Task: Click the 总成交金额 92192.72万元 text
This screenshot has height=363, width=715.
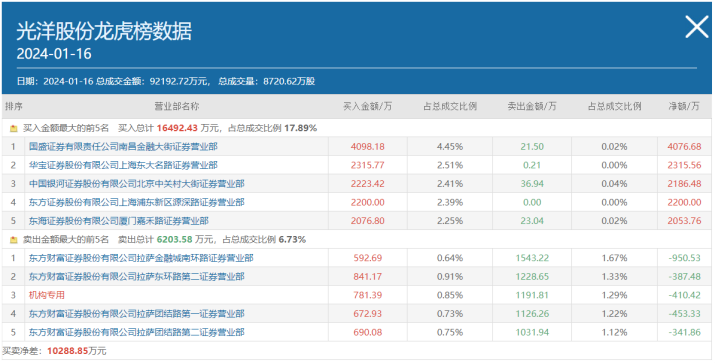Action: pyautogui.click(x=153, y=82)
